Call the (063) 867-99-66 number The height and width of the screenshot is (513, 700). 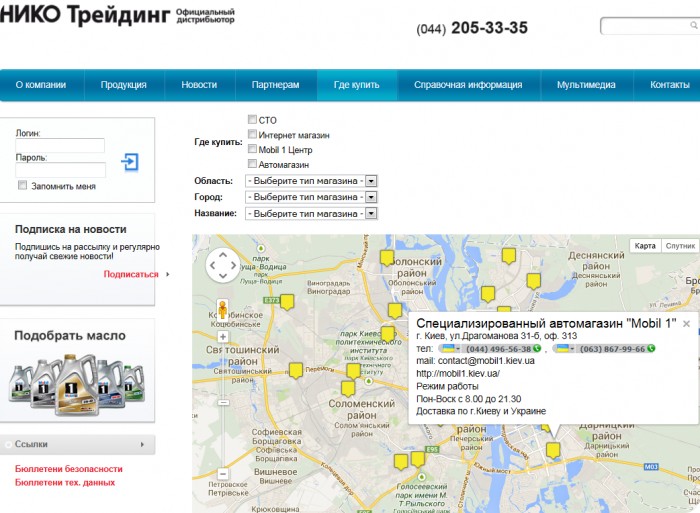pyautogui.click(x=612, y=349)
